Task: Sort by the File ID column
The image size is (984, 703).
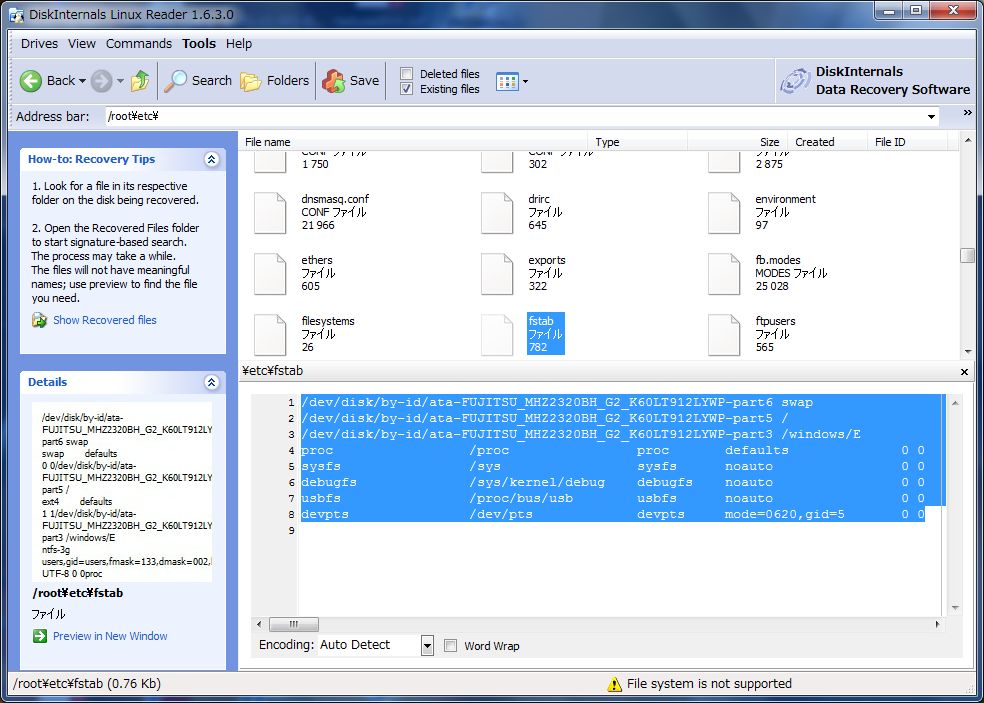Action: pyautogui.click(x=907, y=142)
